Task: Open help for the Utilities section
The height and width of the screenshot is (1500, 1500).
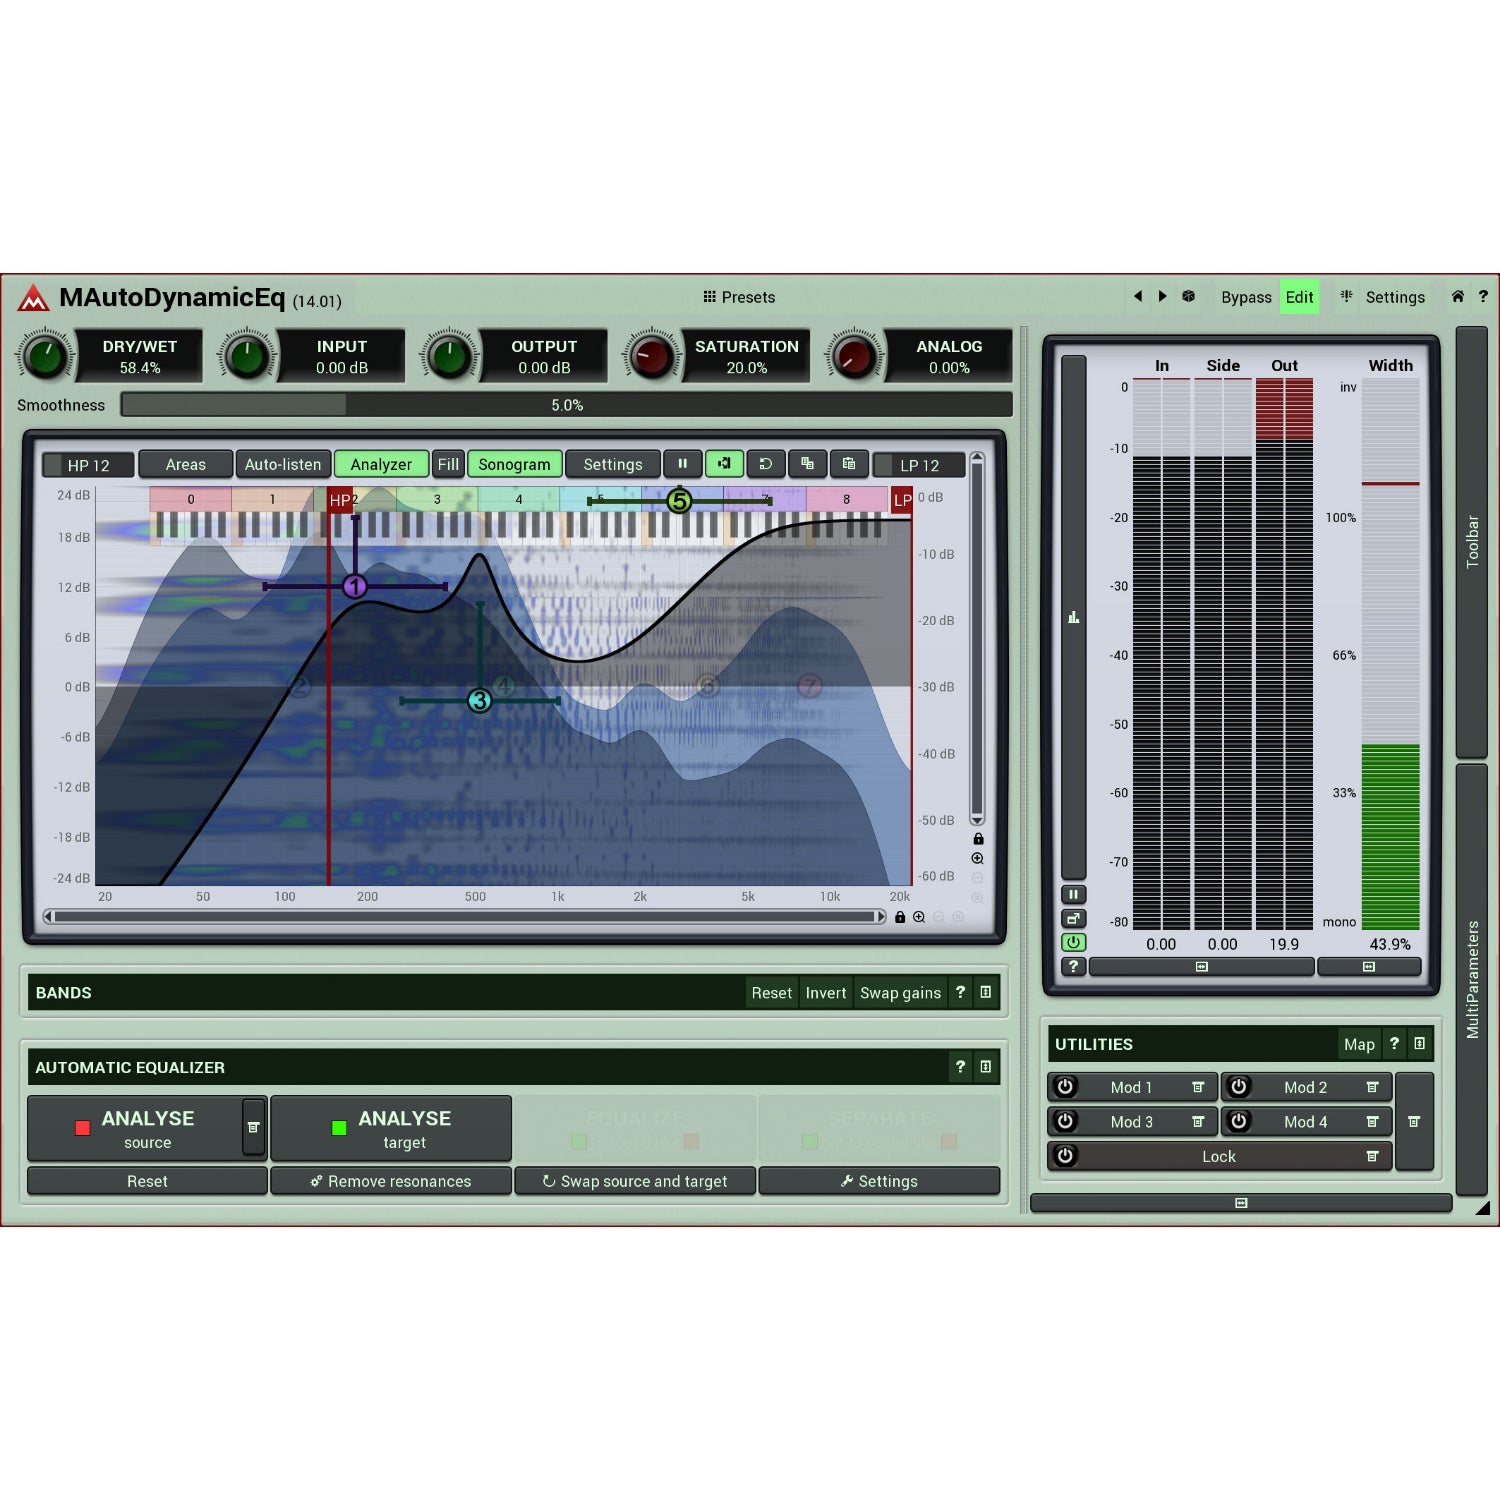Action: (1394, 1043)
